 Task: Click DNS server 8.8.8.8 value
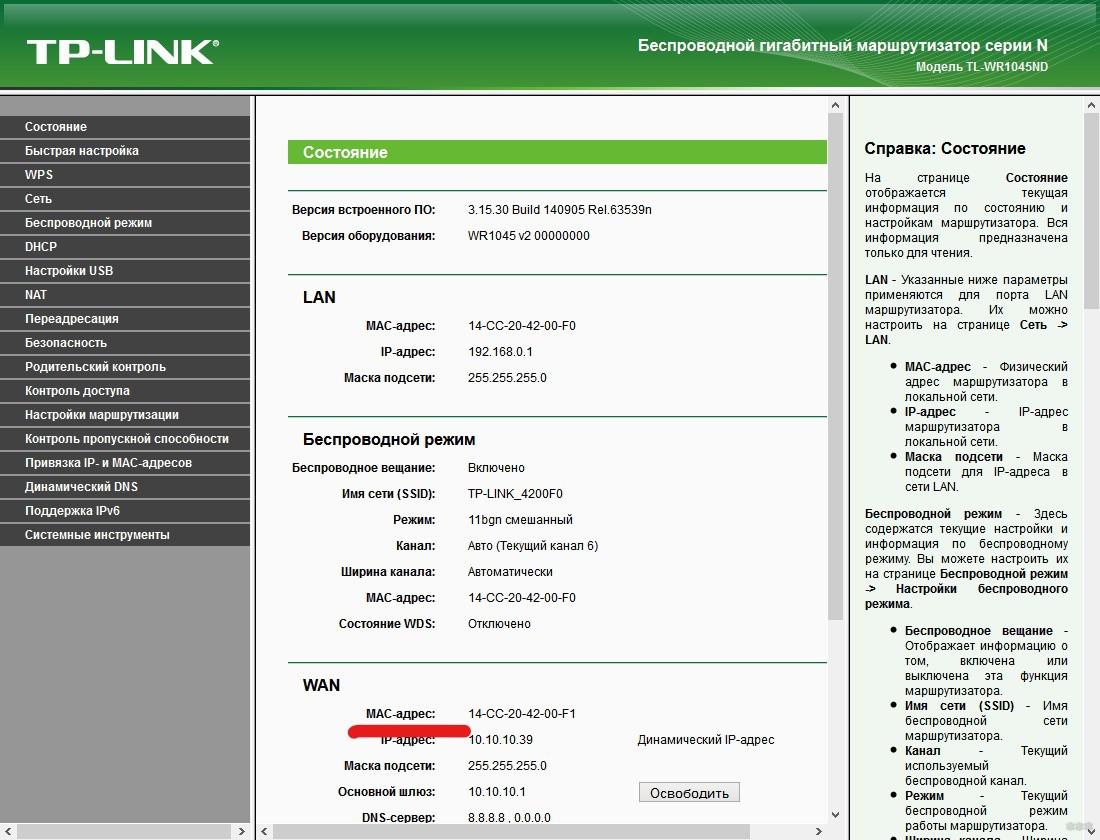click(509, 818)
